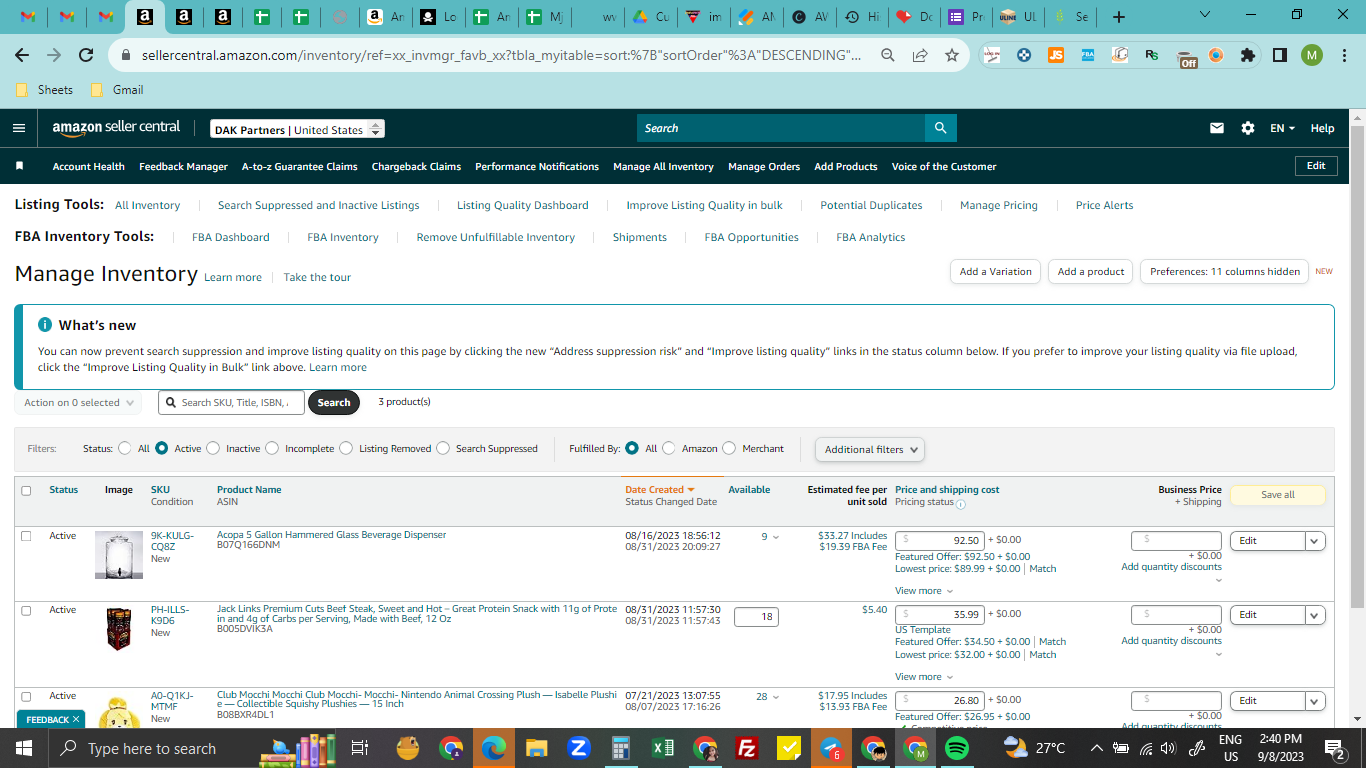Tick the select-all checkbox in table header
This screenshot has height=768, width=1366.
tap(26, 490)
